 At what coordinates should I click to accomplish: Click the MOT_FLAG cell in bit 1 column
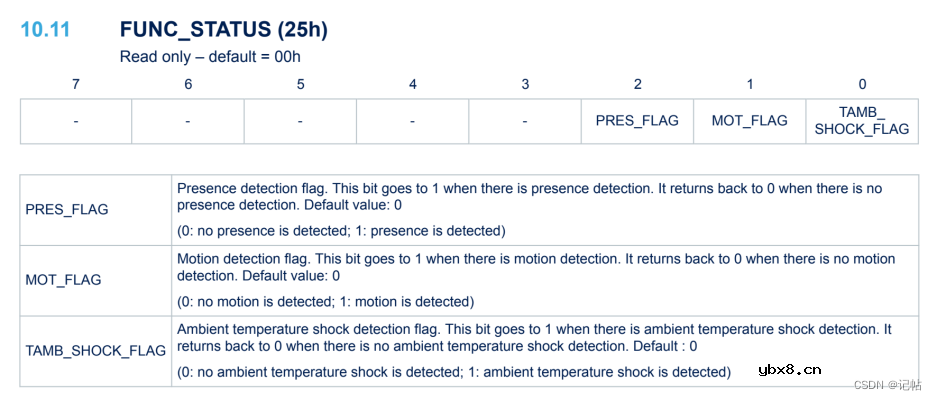click(749, 121)
